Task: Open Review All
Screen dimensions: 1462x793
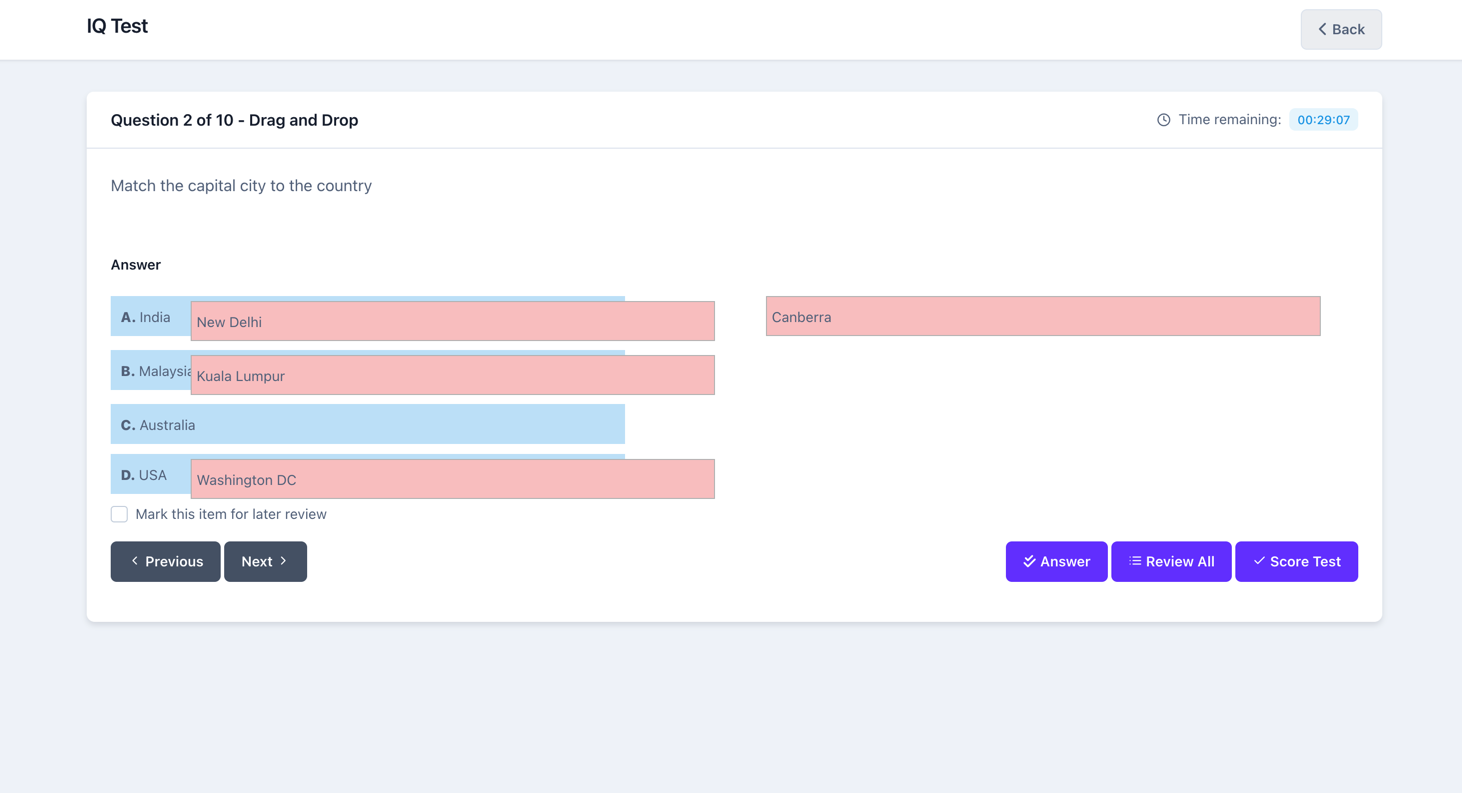Action: click(1171, 561)
